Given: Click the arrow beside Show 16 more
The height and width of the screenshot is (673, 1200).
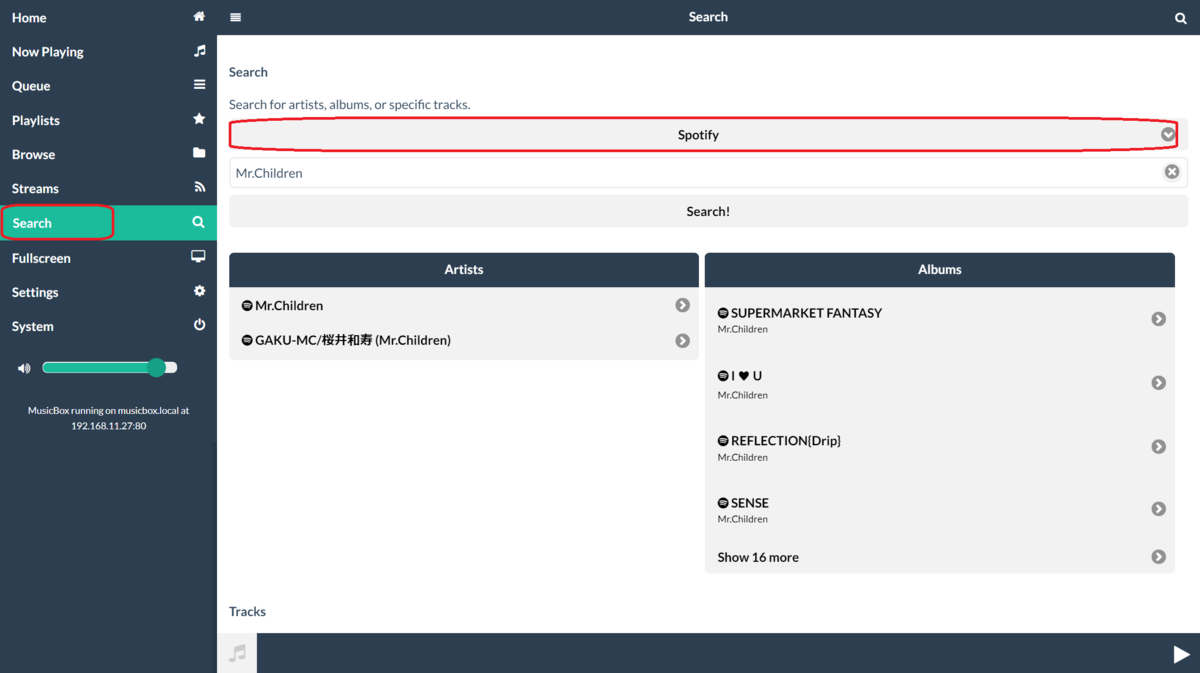Looking at the screenshot, I should pyautogui.click(x=1158, y=557).
